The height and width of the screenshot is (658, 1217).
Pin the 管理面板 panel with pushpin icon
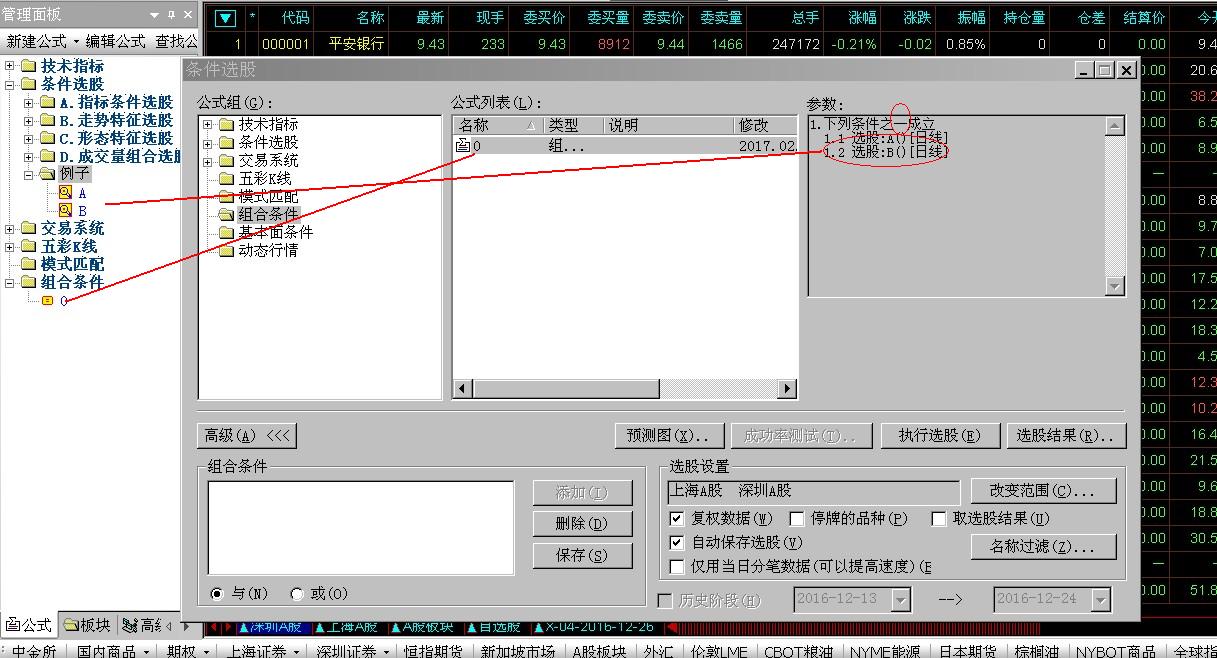(171, 14)
